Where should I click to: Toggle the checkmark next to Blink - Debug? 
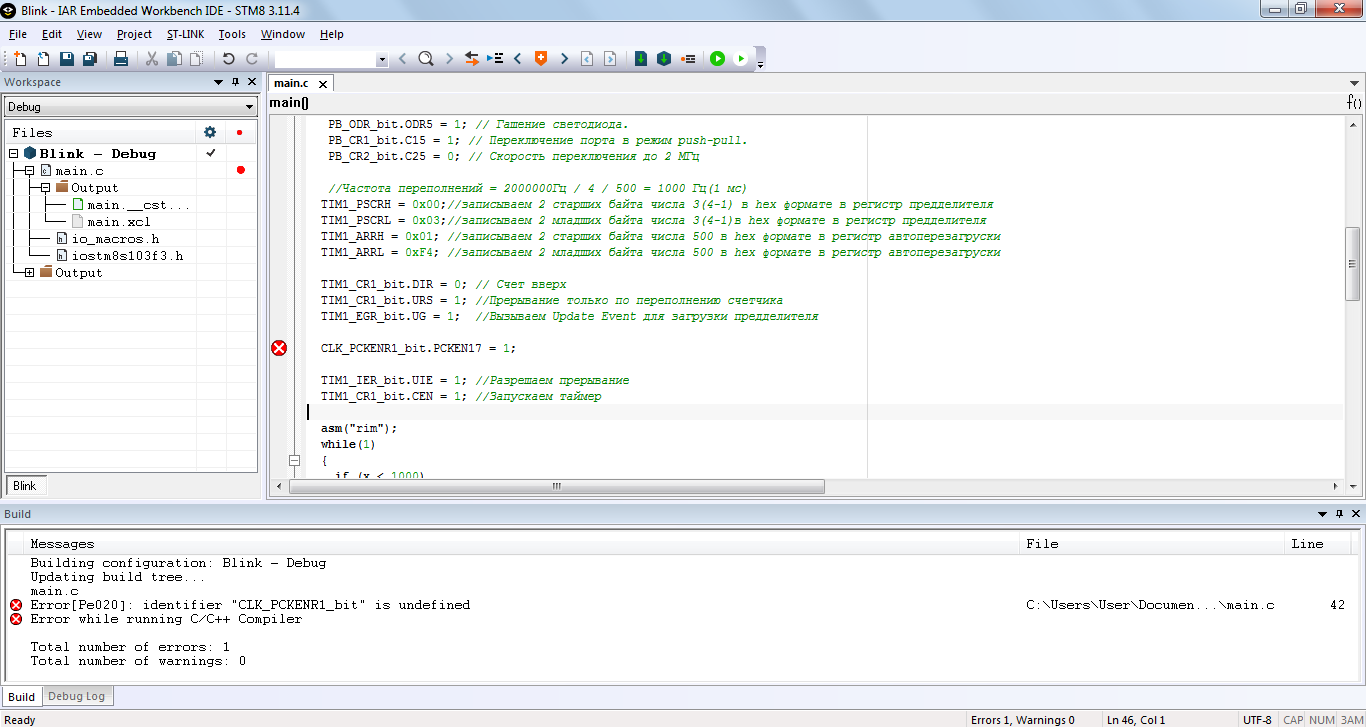[x=210, y=153]
